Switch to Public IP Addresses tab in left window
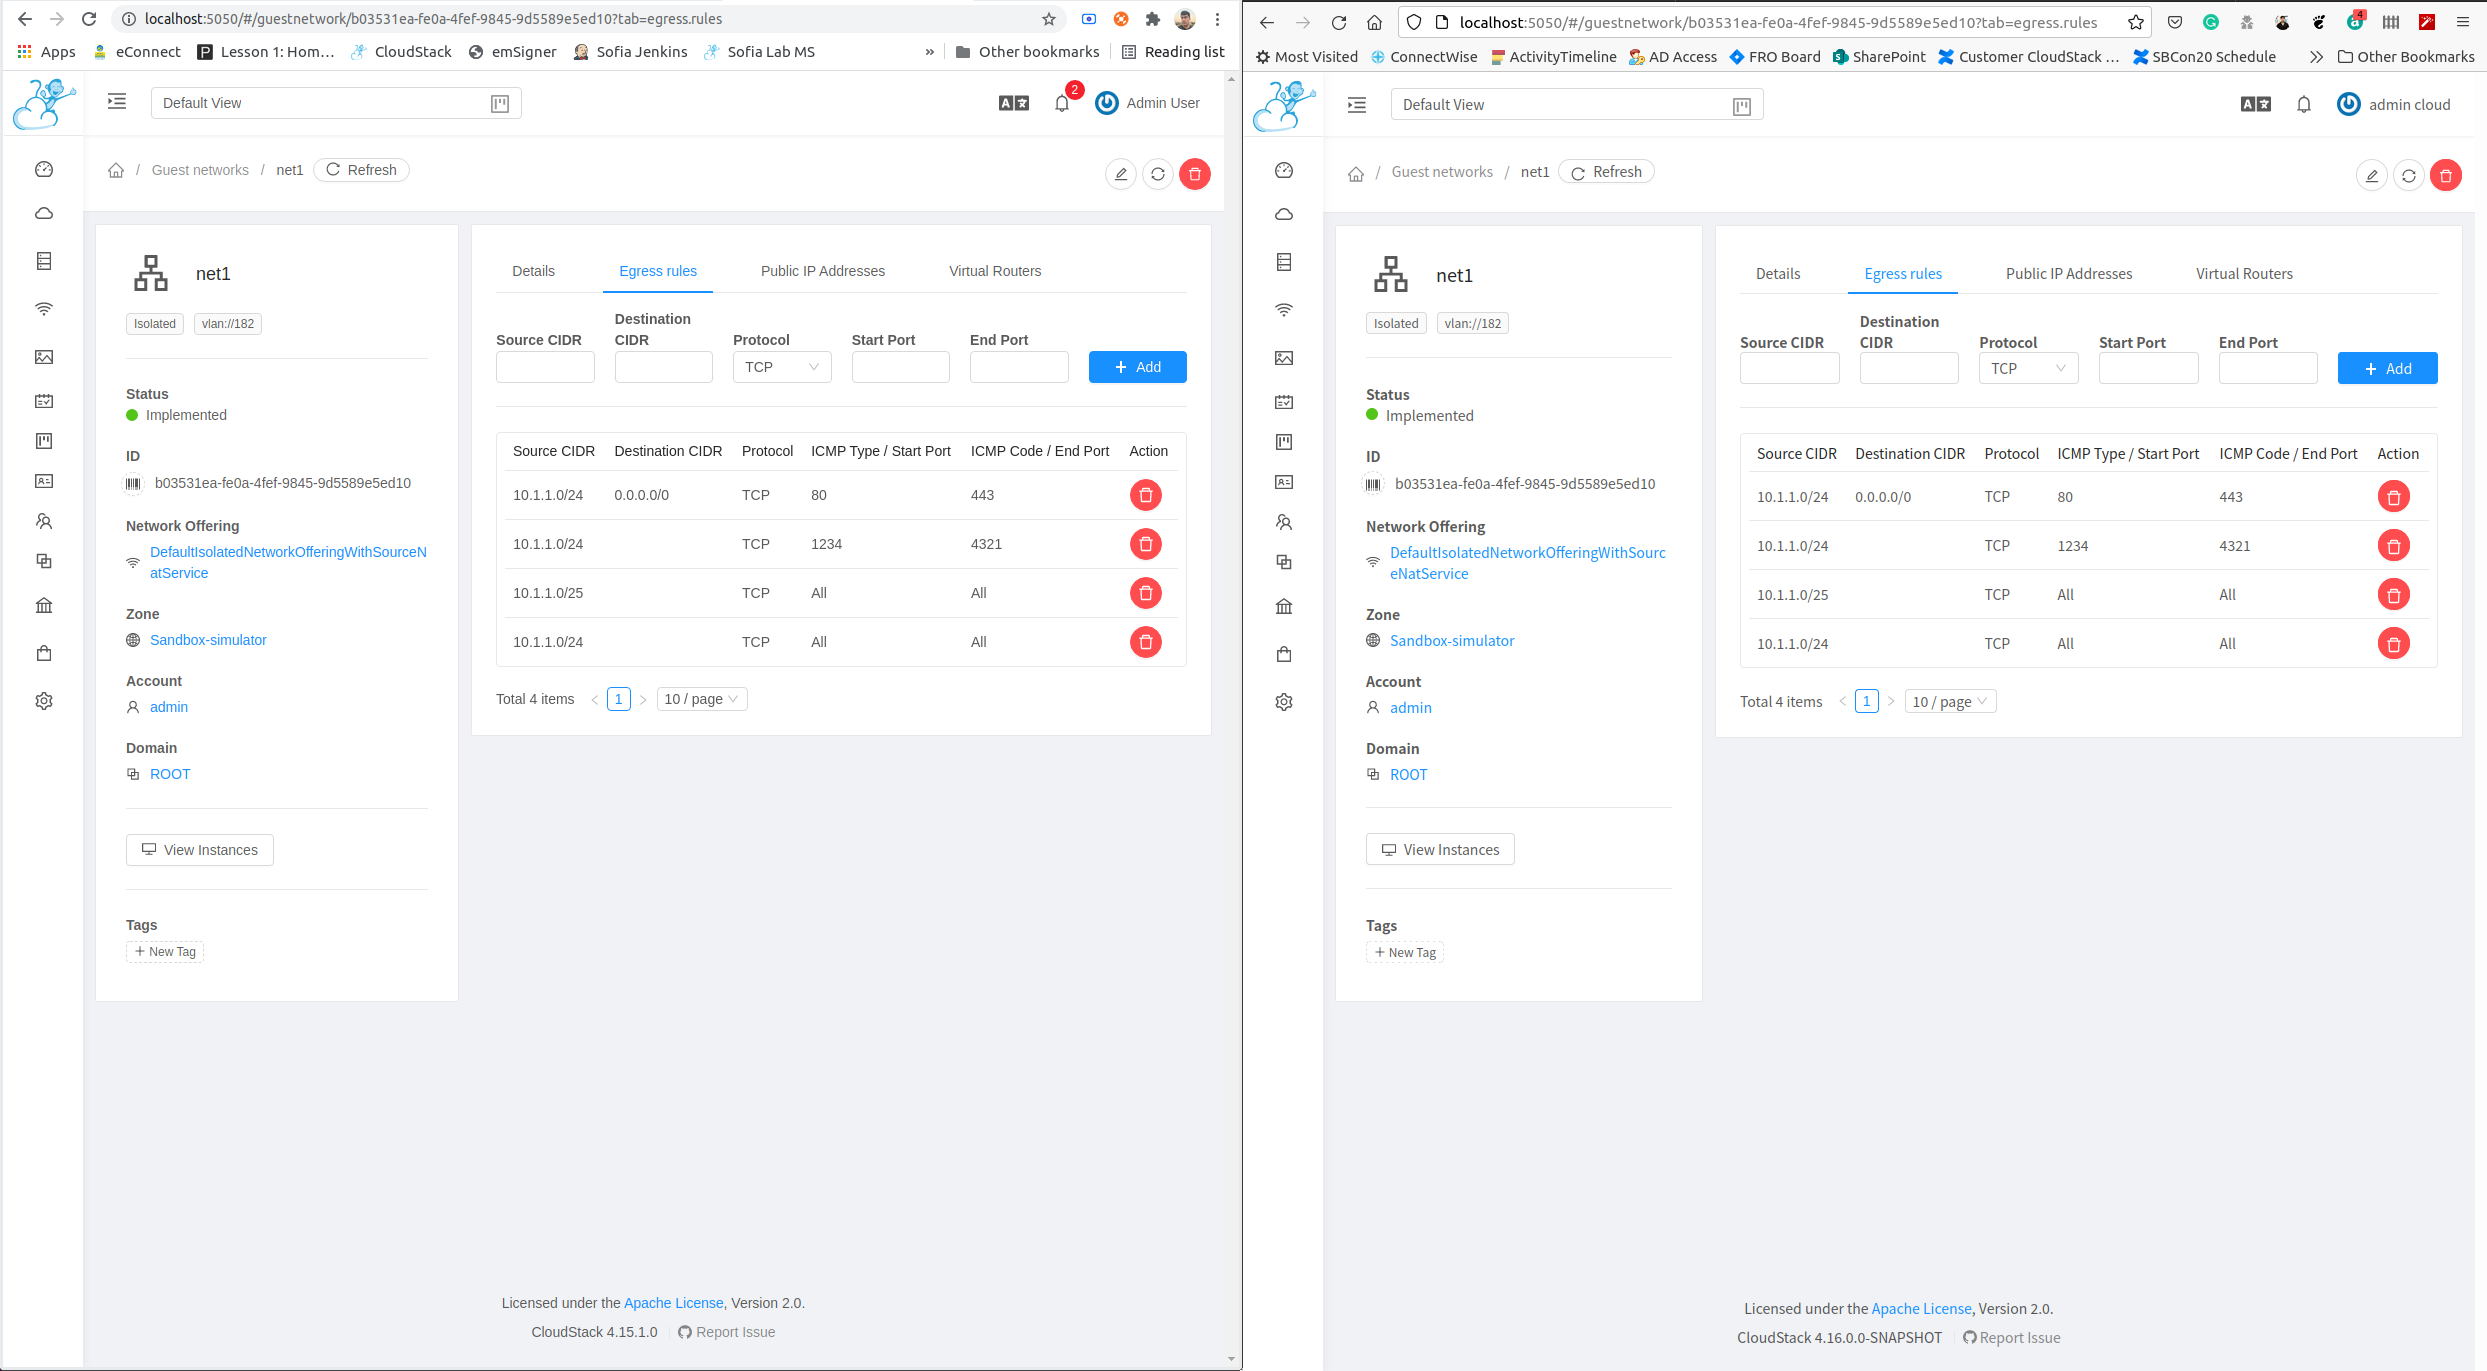 [822, 271]
